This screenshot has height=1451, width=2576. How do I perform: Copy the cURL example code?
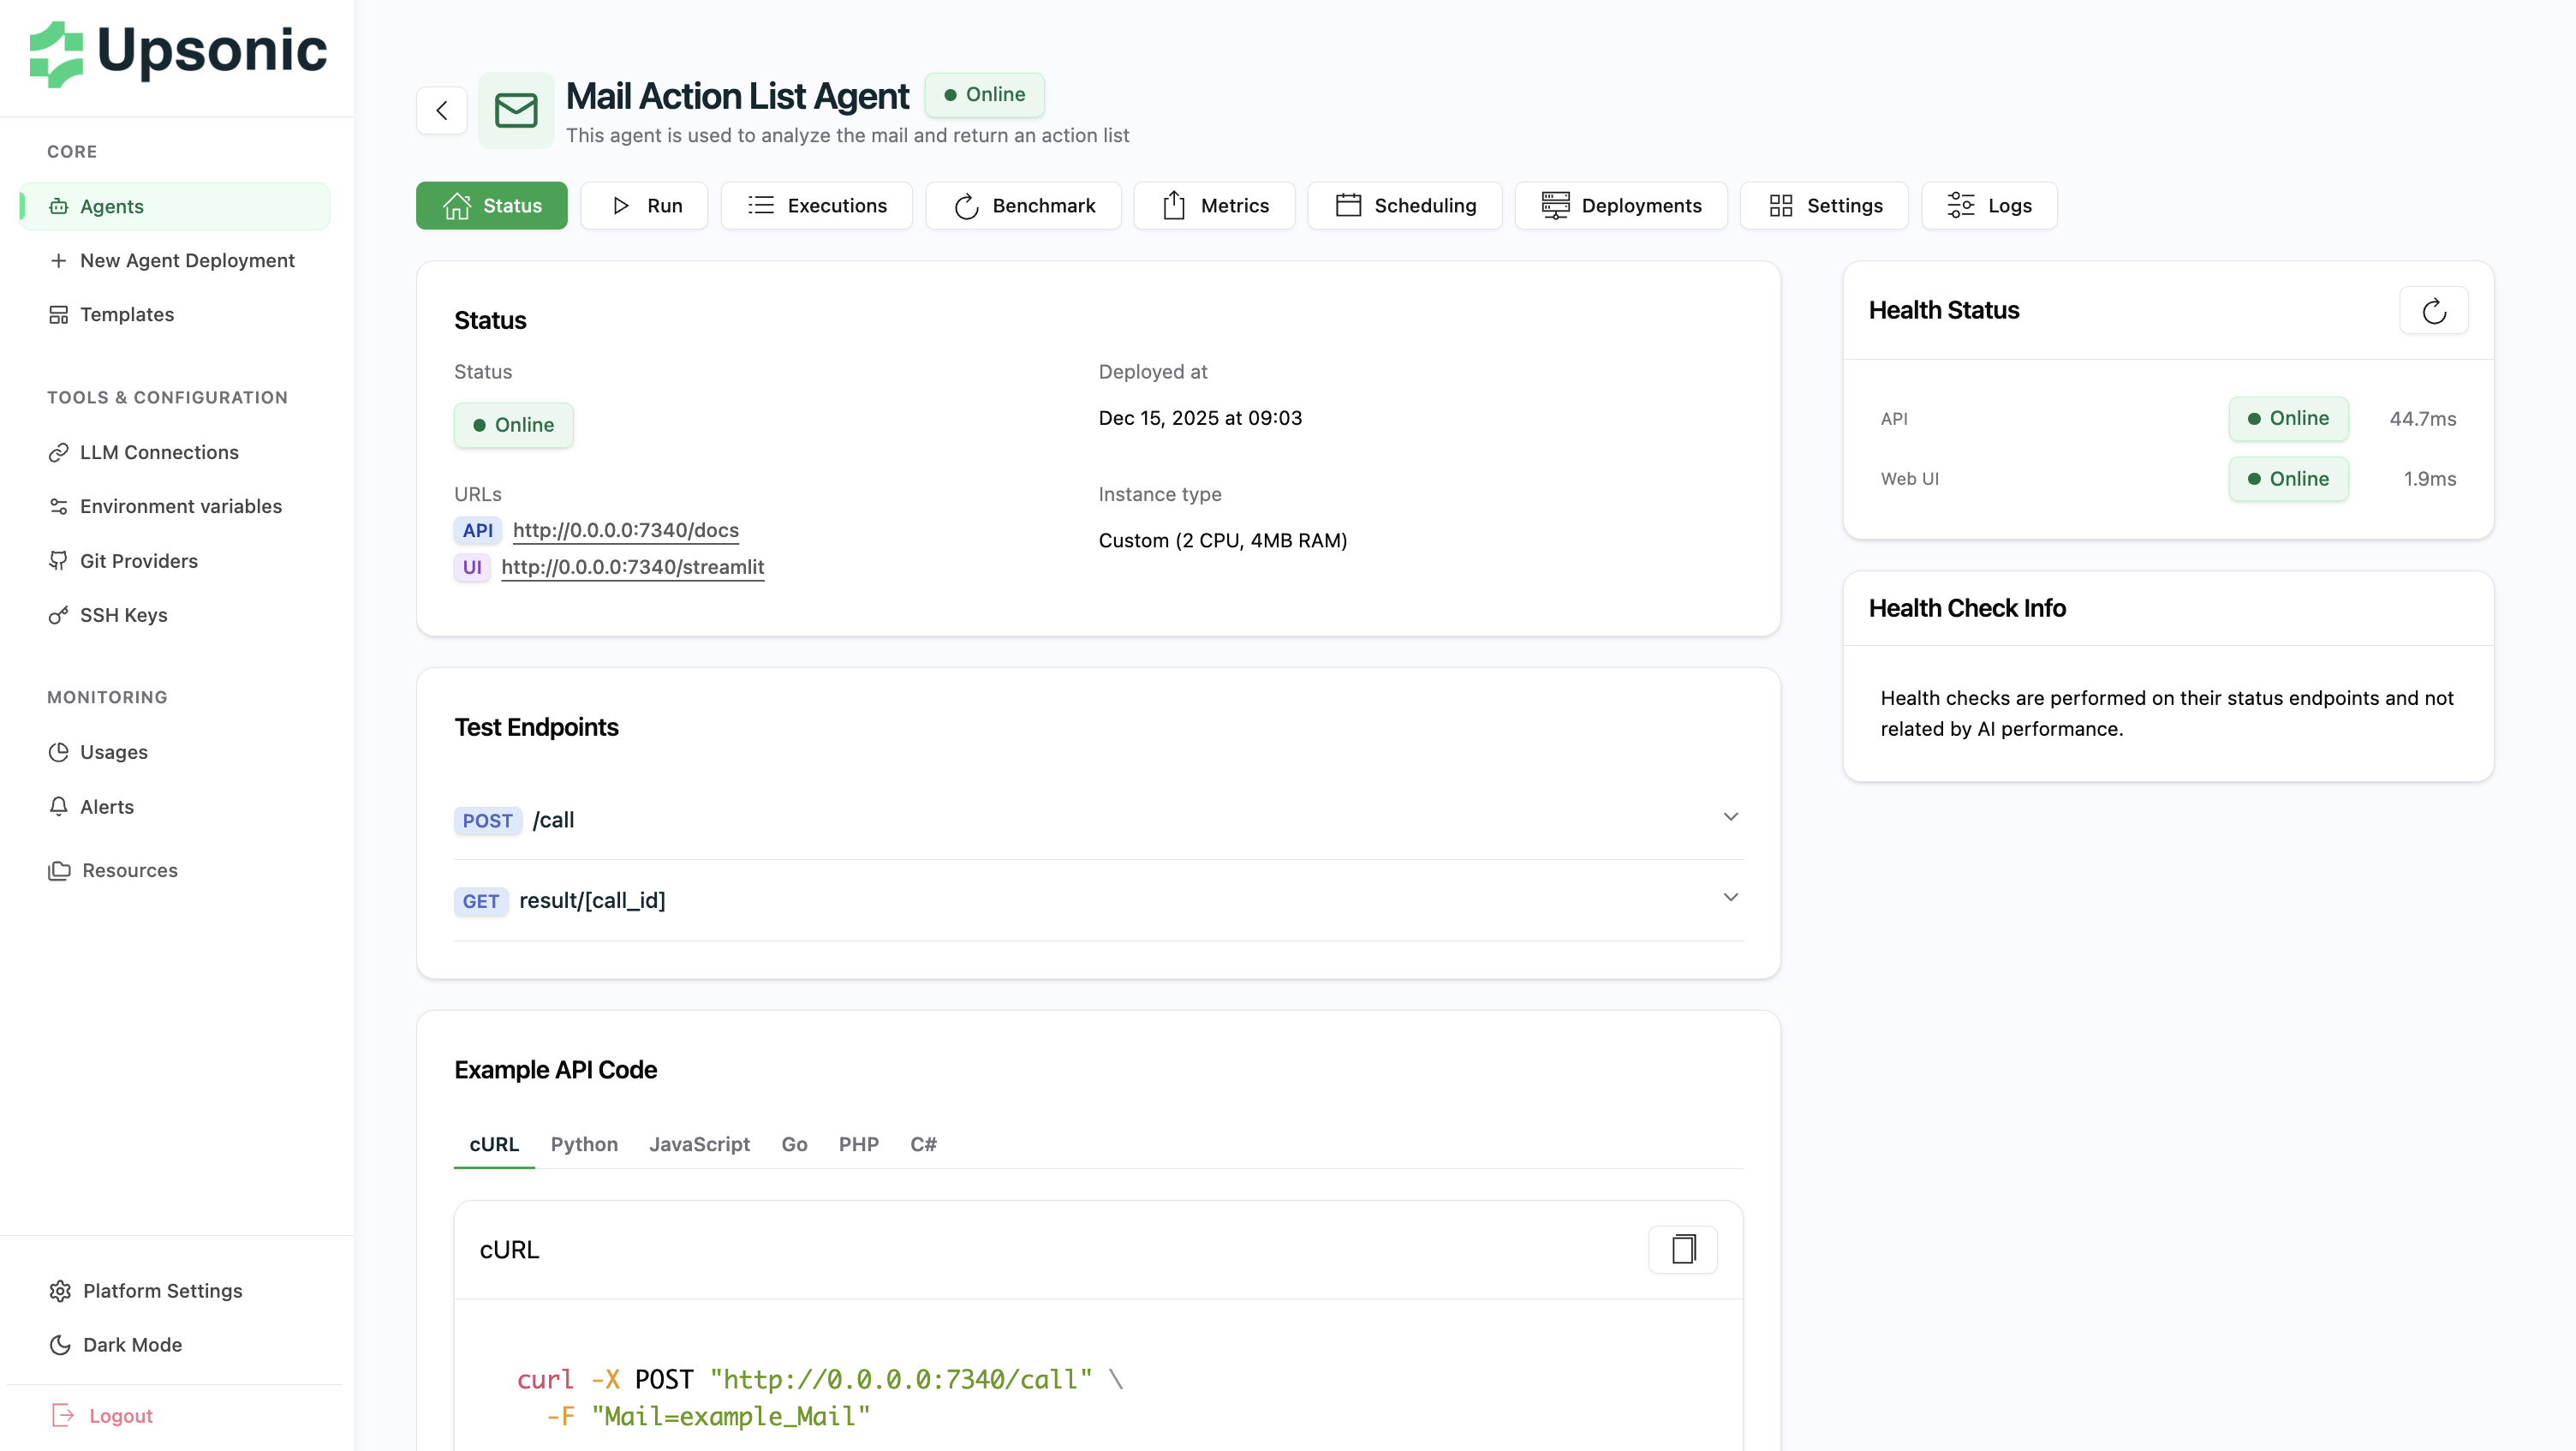pos(1683,1249)
